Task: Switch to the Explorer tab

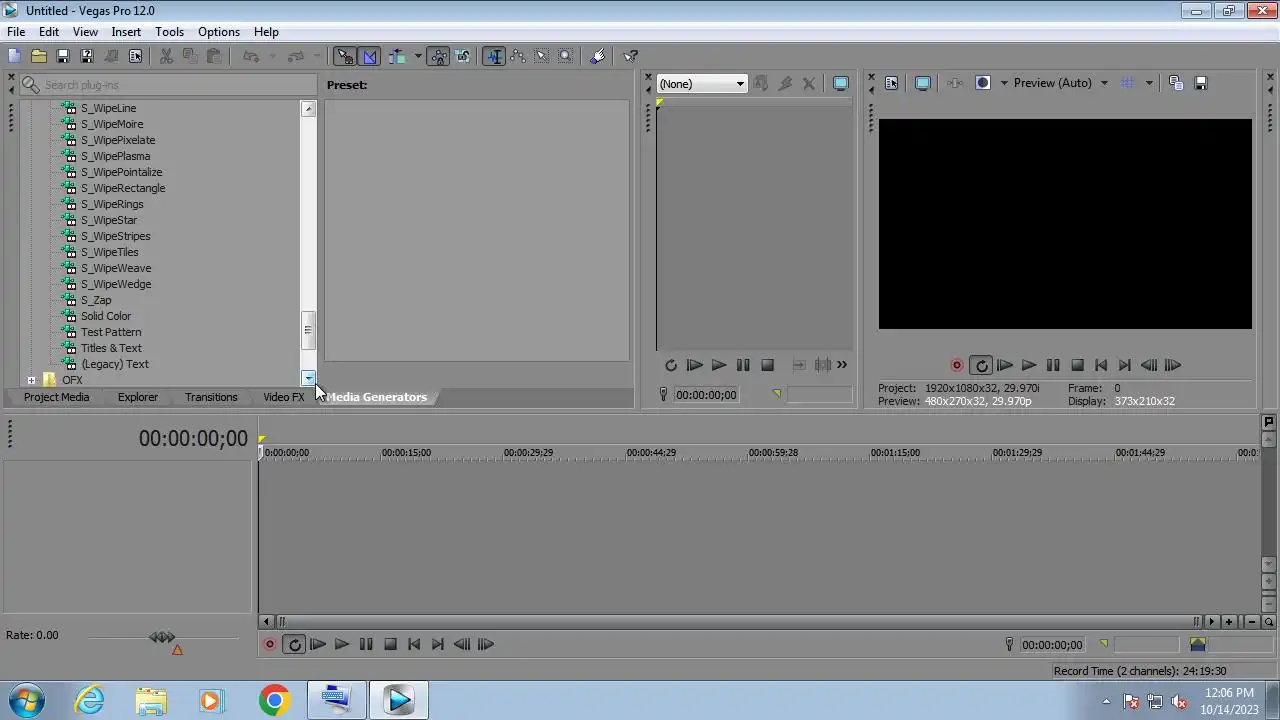Action: pos(137,397)
